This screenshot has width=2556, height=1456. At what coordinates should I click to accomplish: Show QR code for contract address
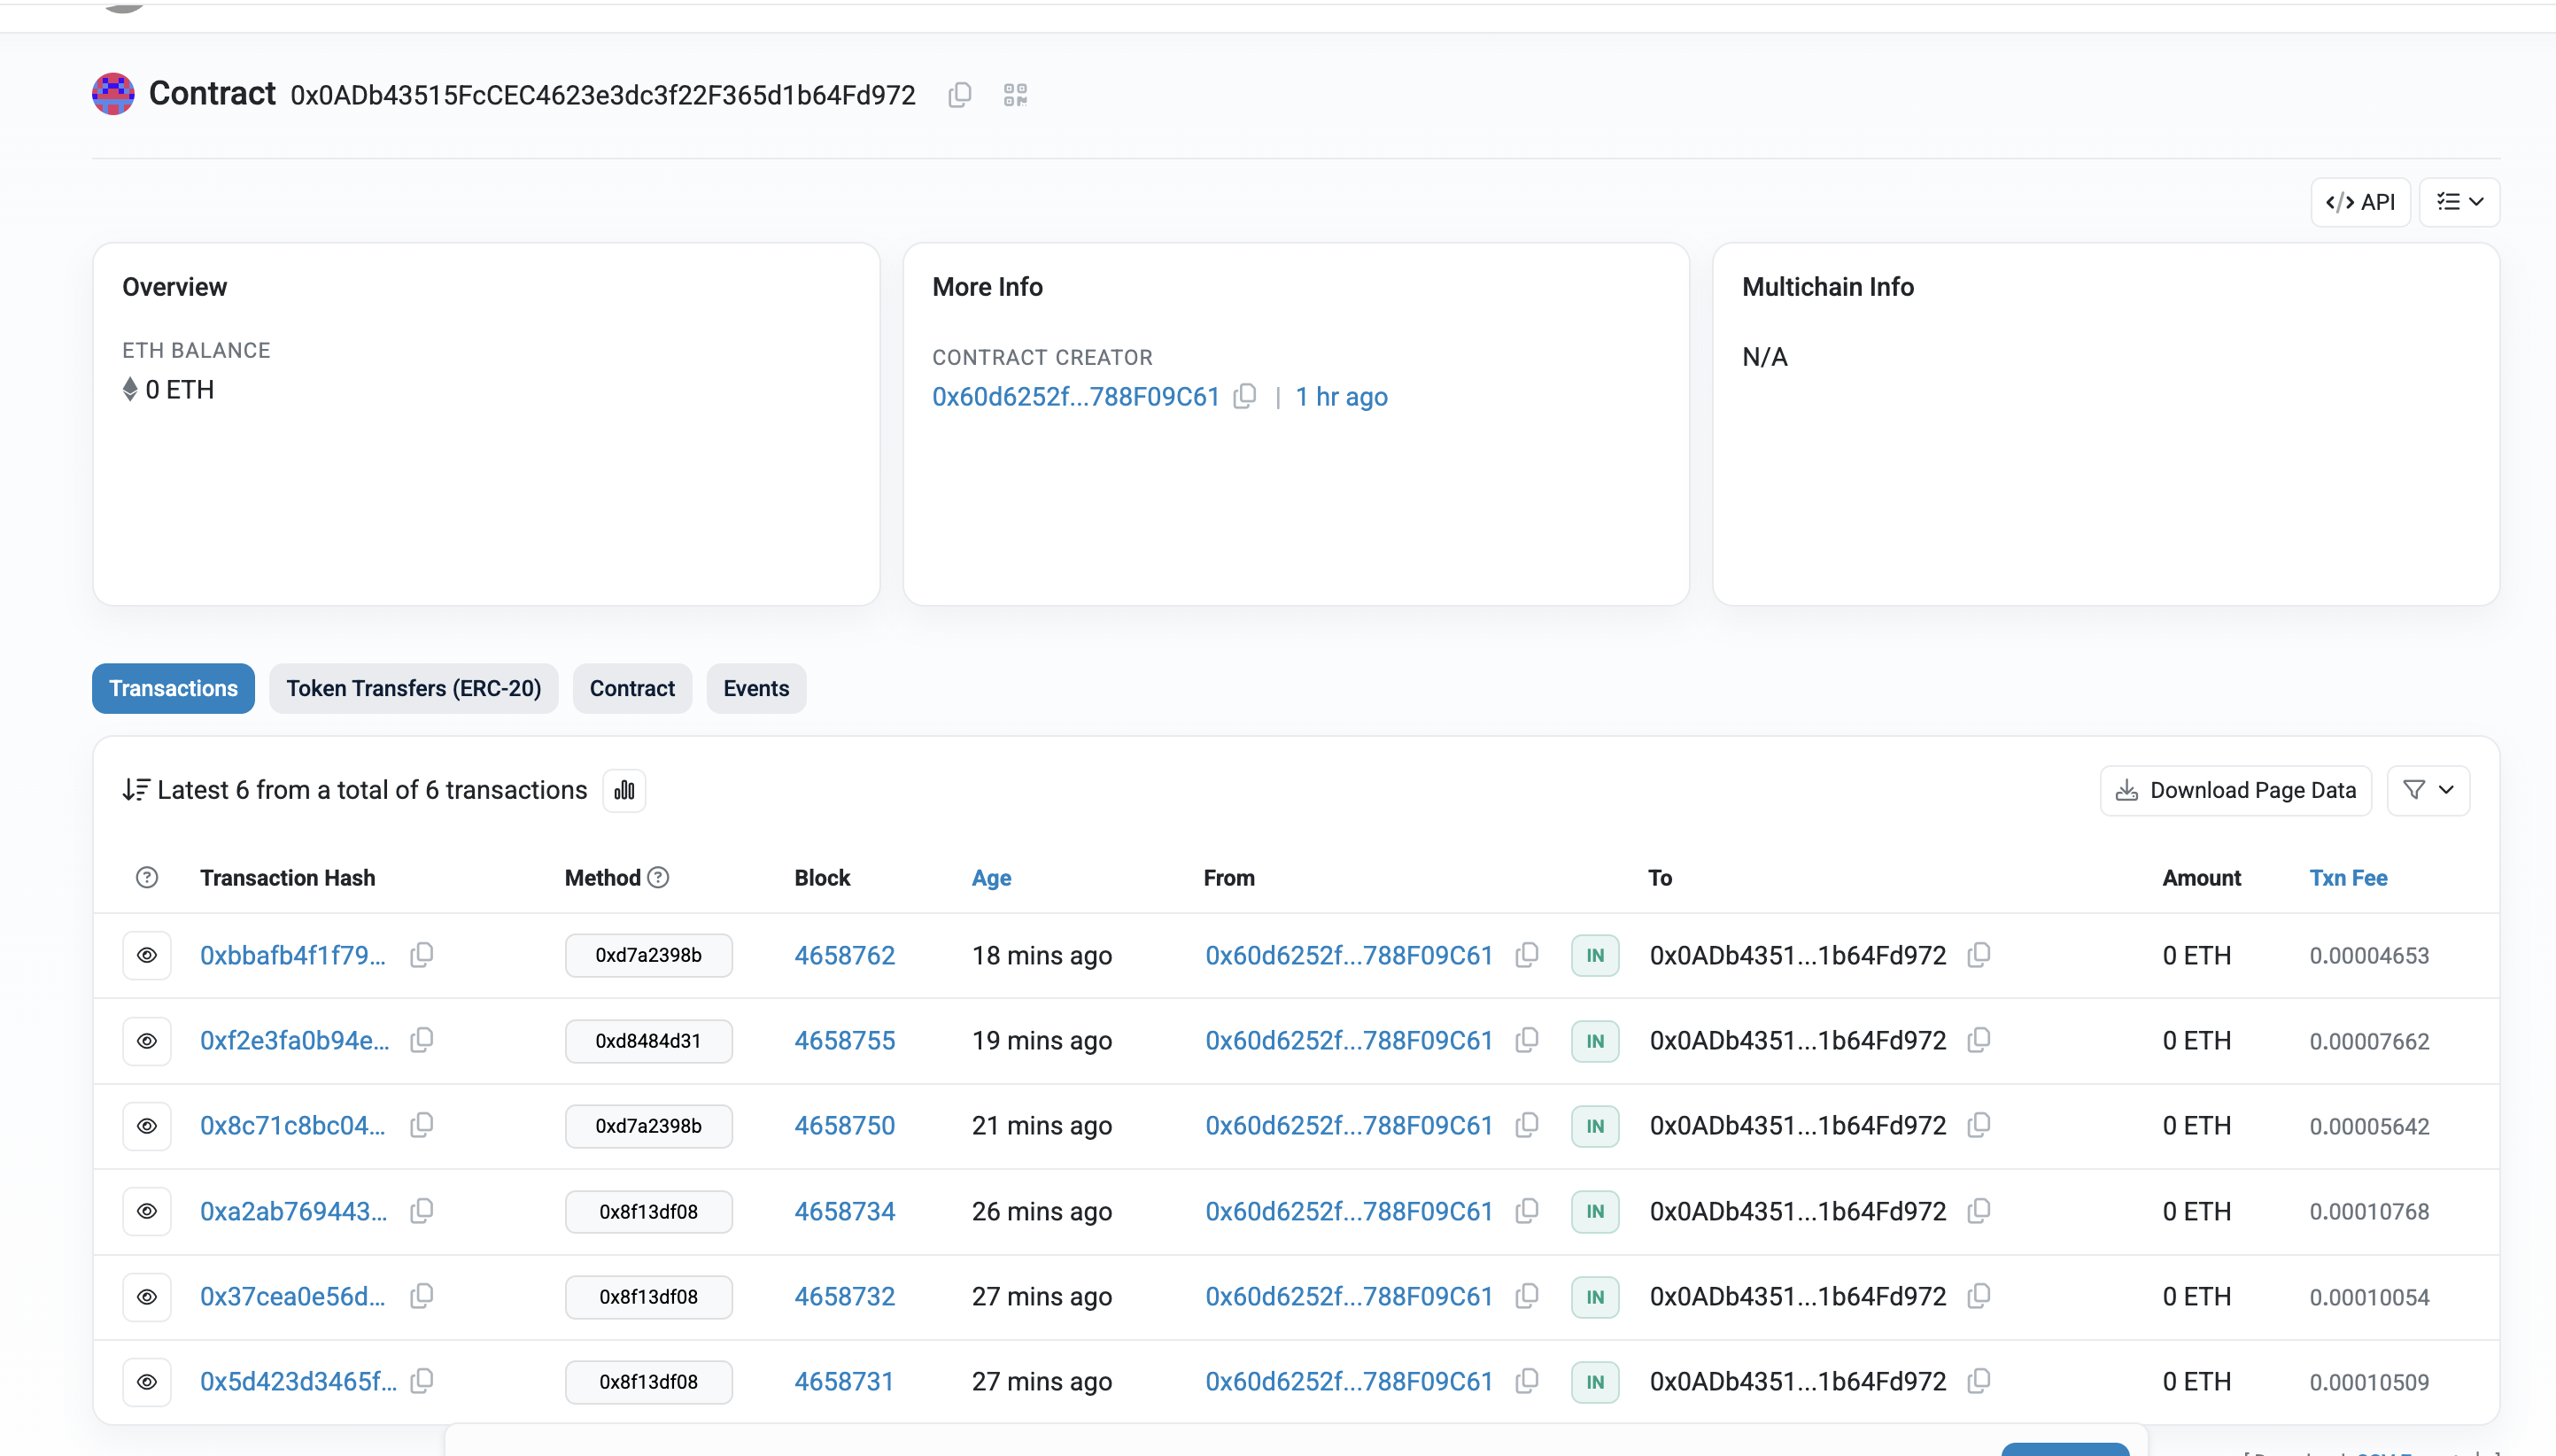click(x=1015, y=95)
